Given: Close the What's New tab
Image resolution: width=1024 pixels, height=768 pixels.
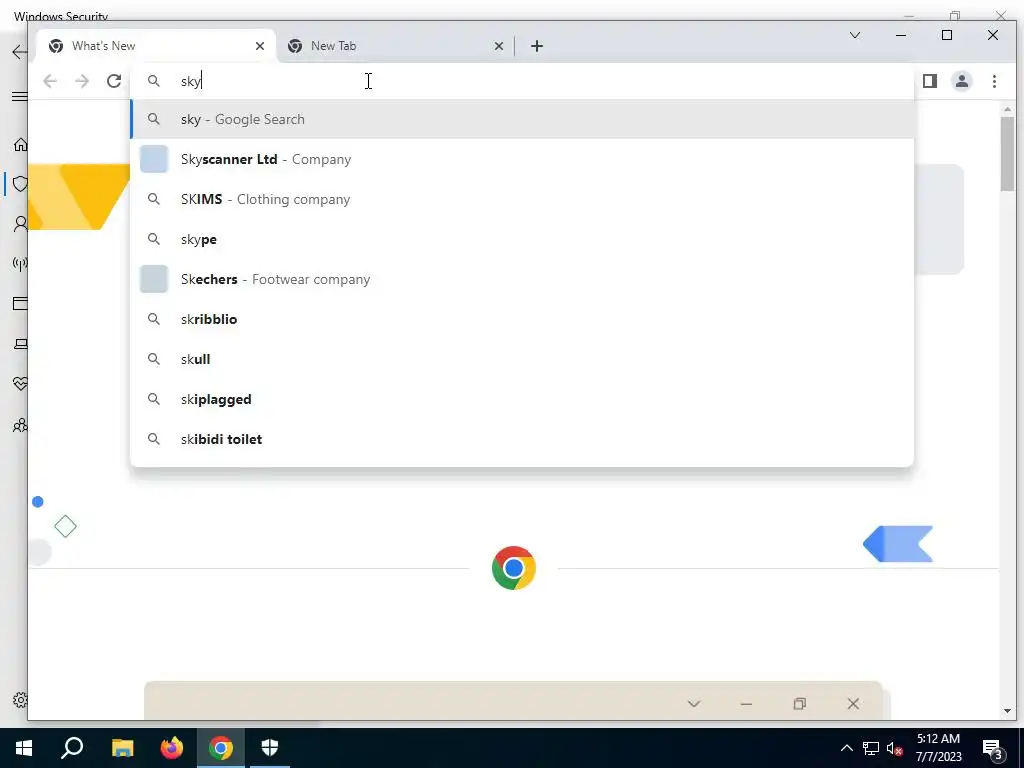Looking at the screenshot, I should 260,46.
